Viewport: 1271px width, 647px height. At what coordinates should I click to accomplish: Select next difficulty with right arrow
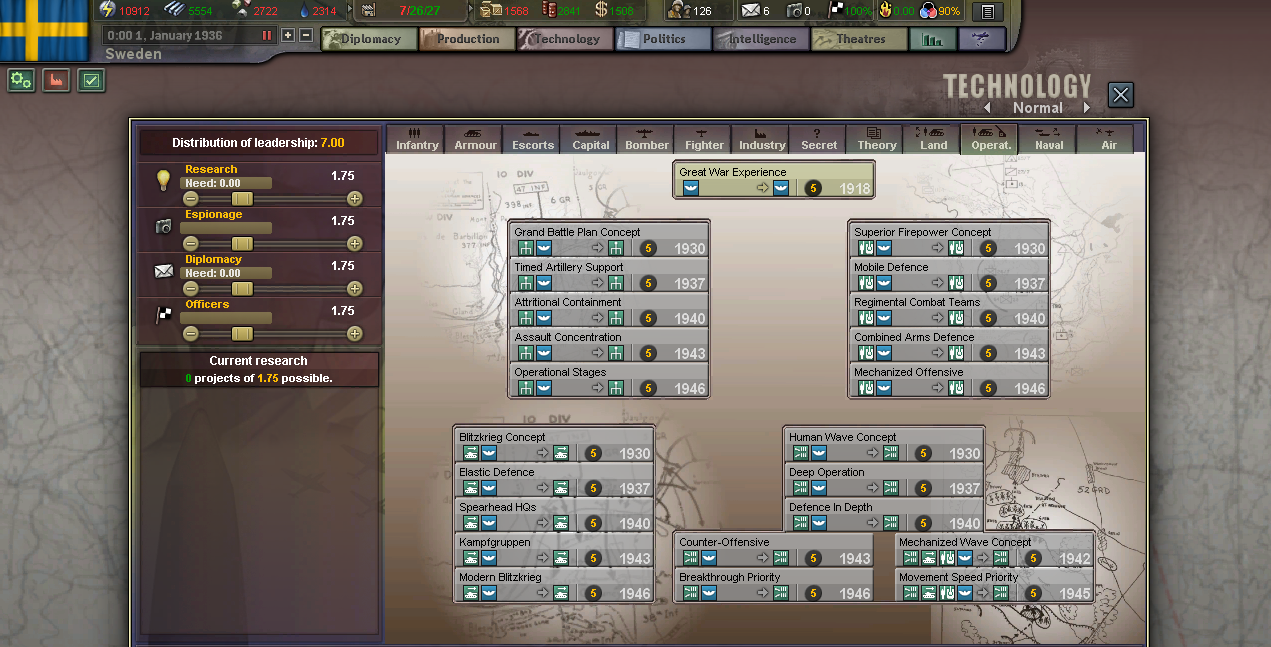click(x=1087, y=108)
